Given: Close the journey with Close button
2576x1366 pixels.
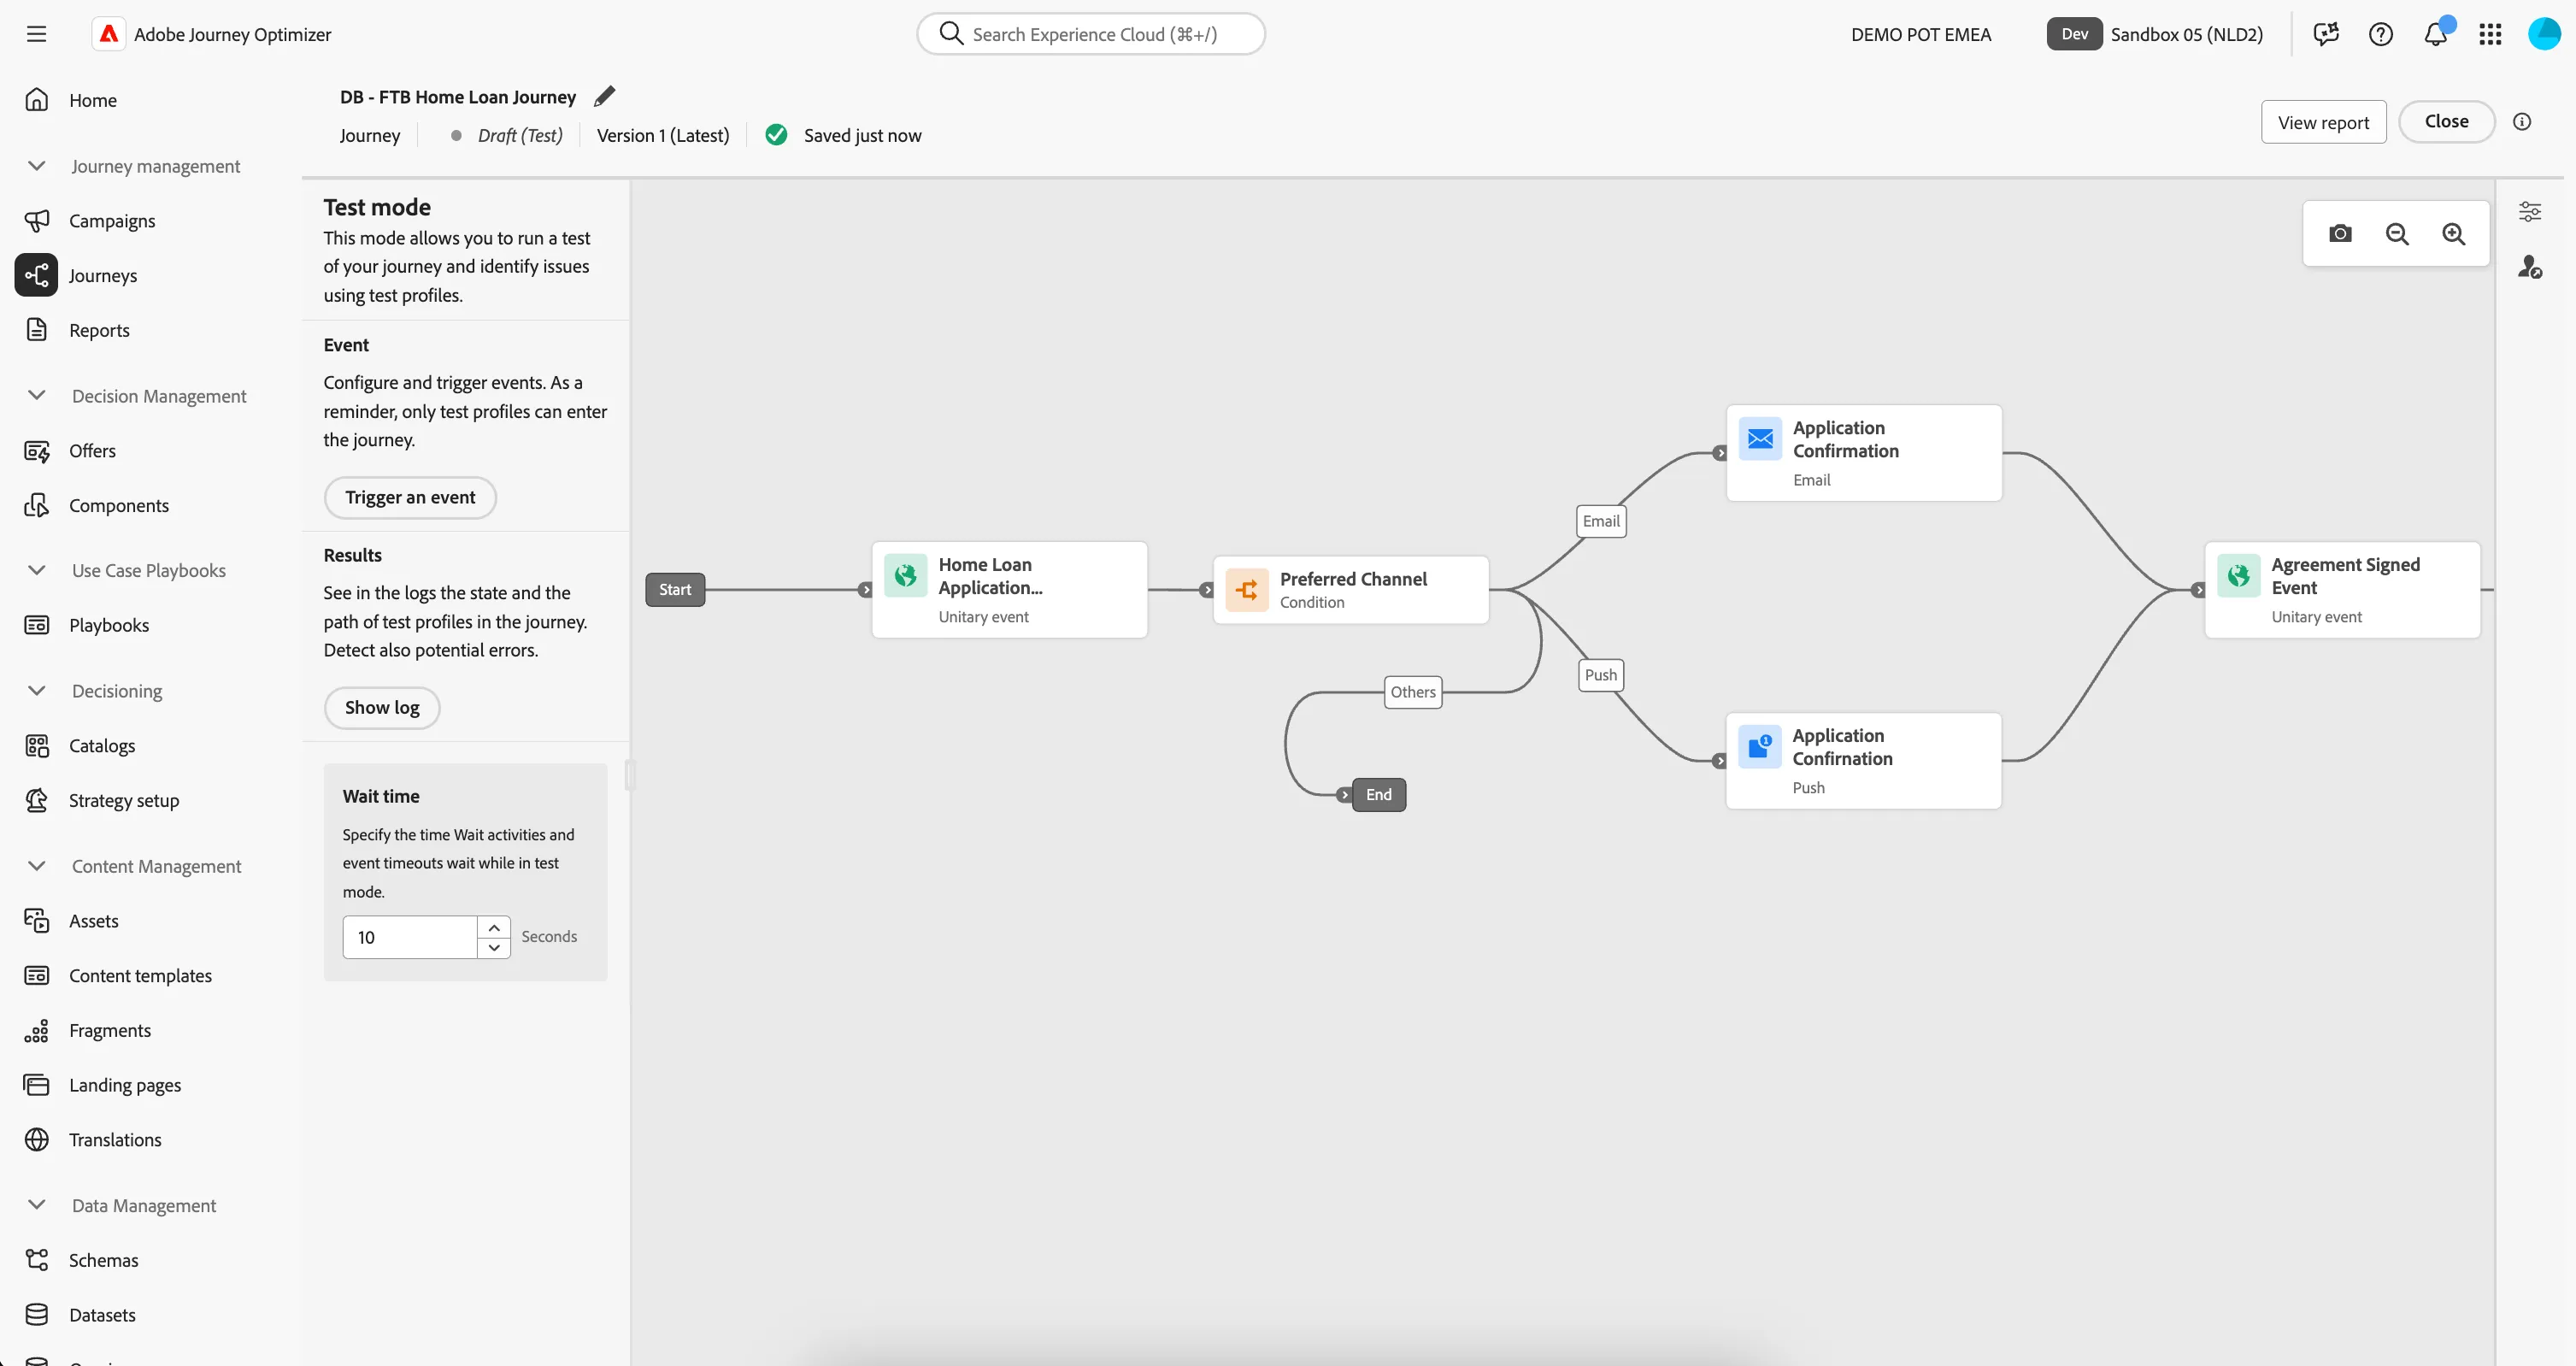Looking at the screenshot, I should click(x=2446, y=121).
